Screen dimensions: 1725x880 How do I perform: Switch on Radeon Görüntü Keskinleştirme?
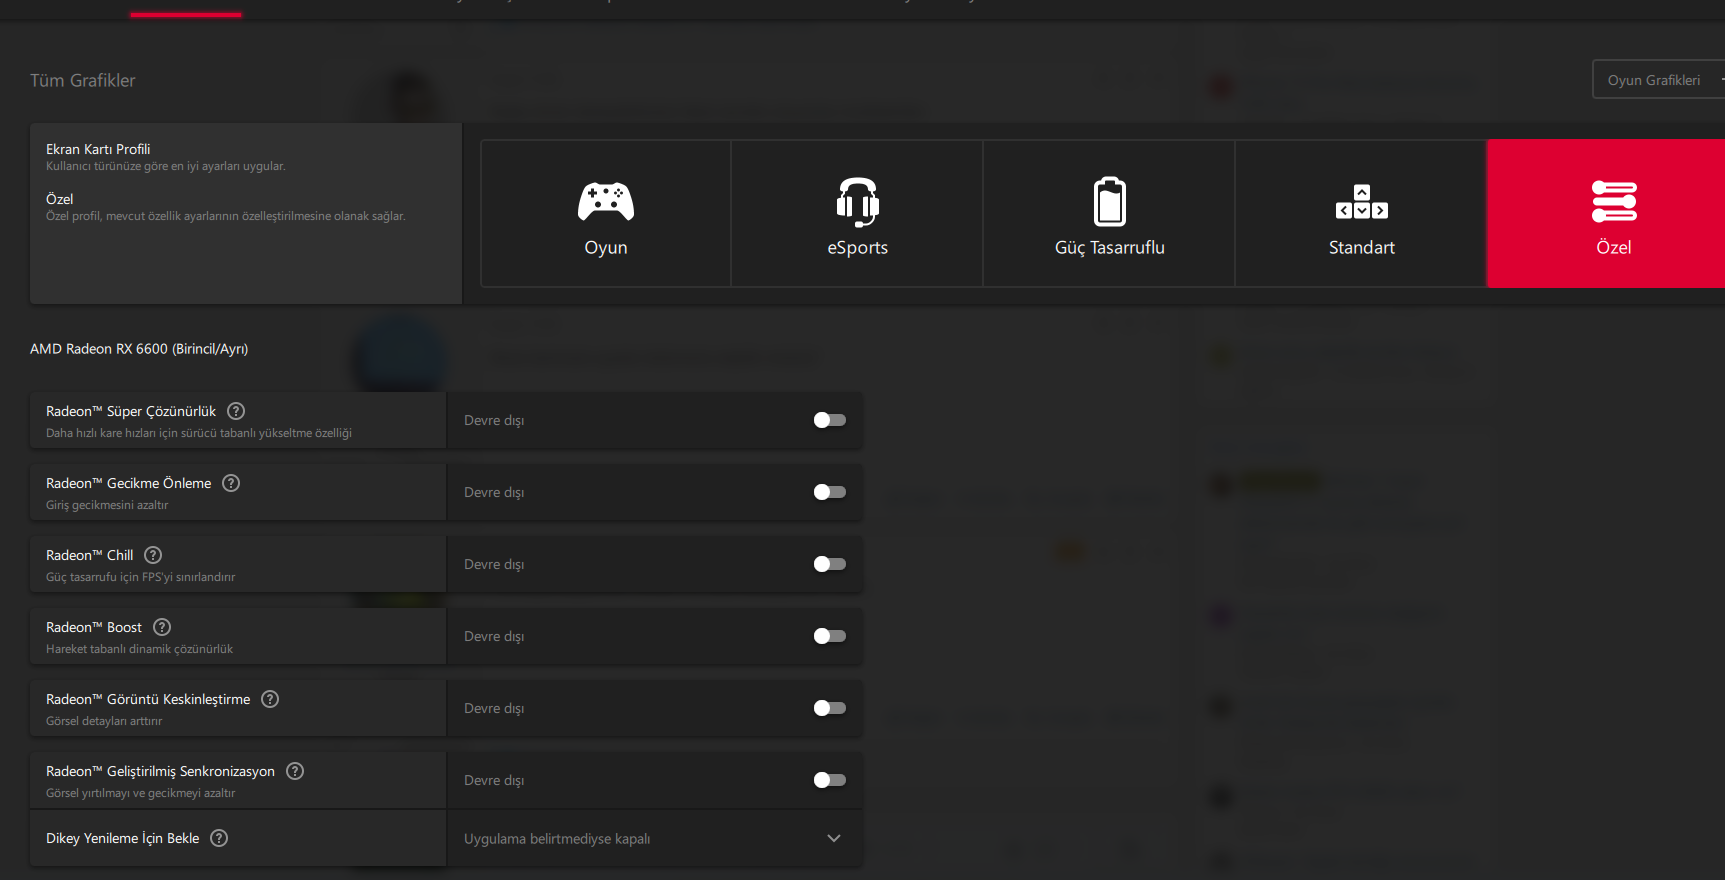830,708
